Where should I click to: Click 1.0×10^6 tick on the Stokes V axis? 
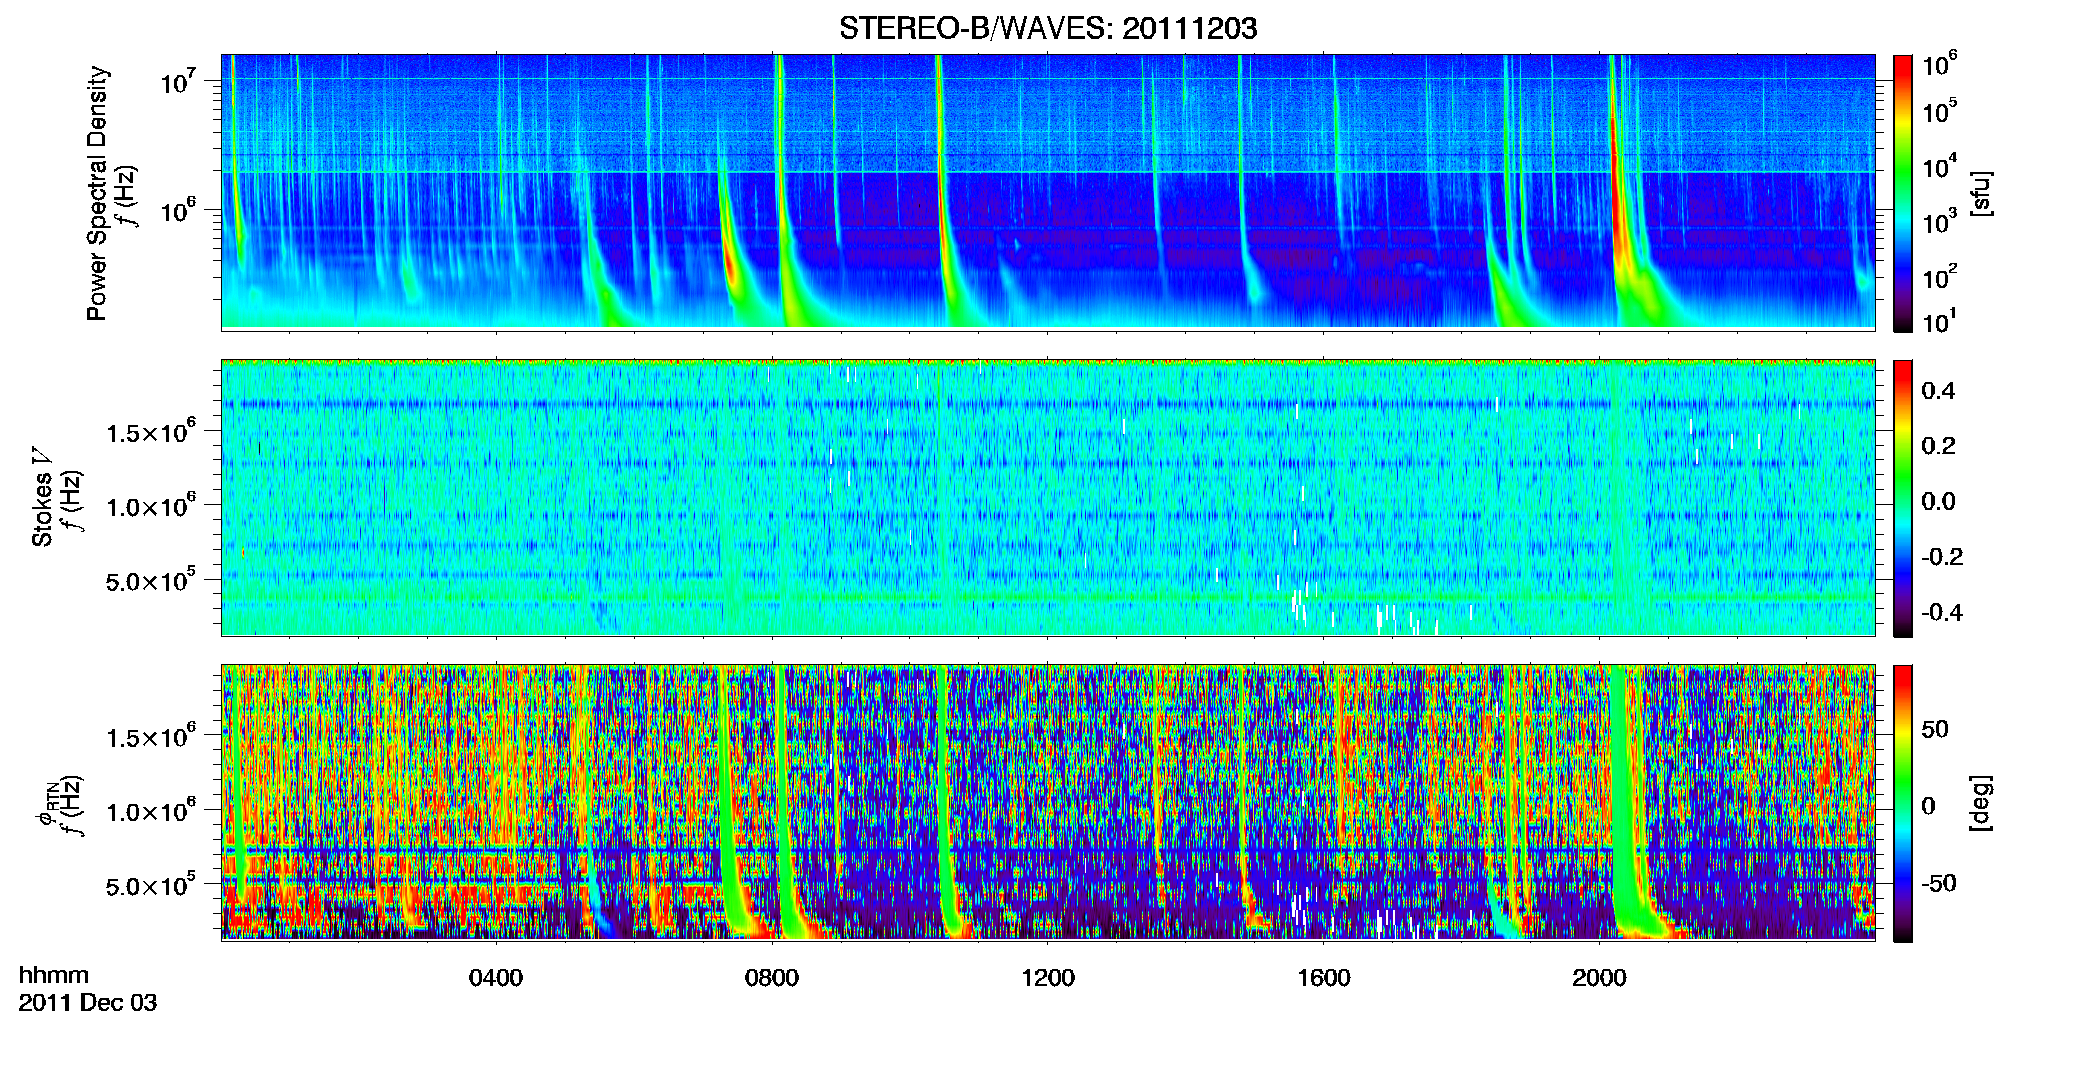pyautogui.click(x=151, y=506)
